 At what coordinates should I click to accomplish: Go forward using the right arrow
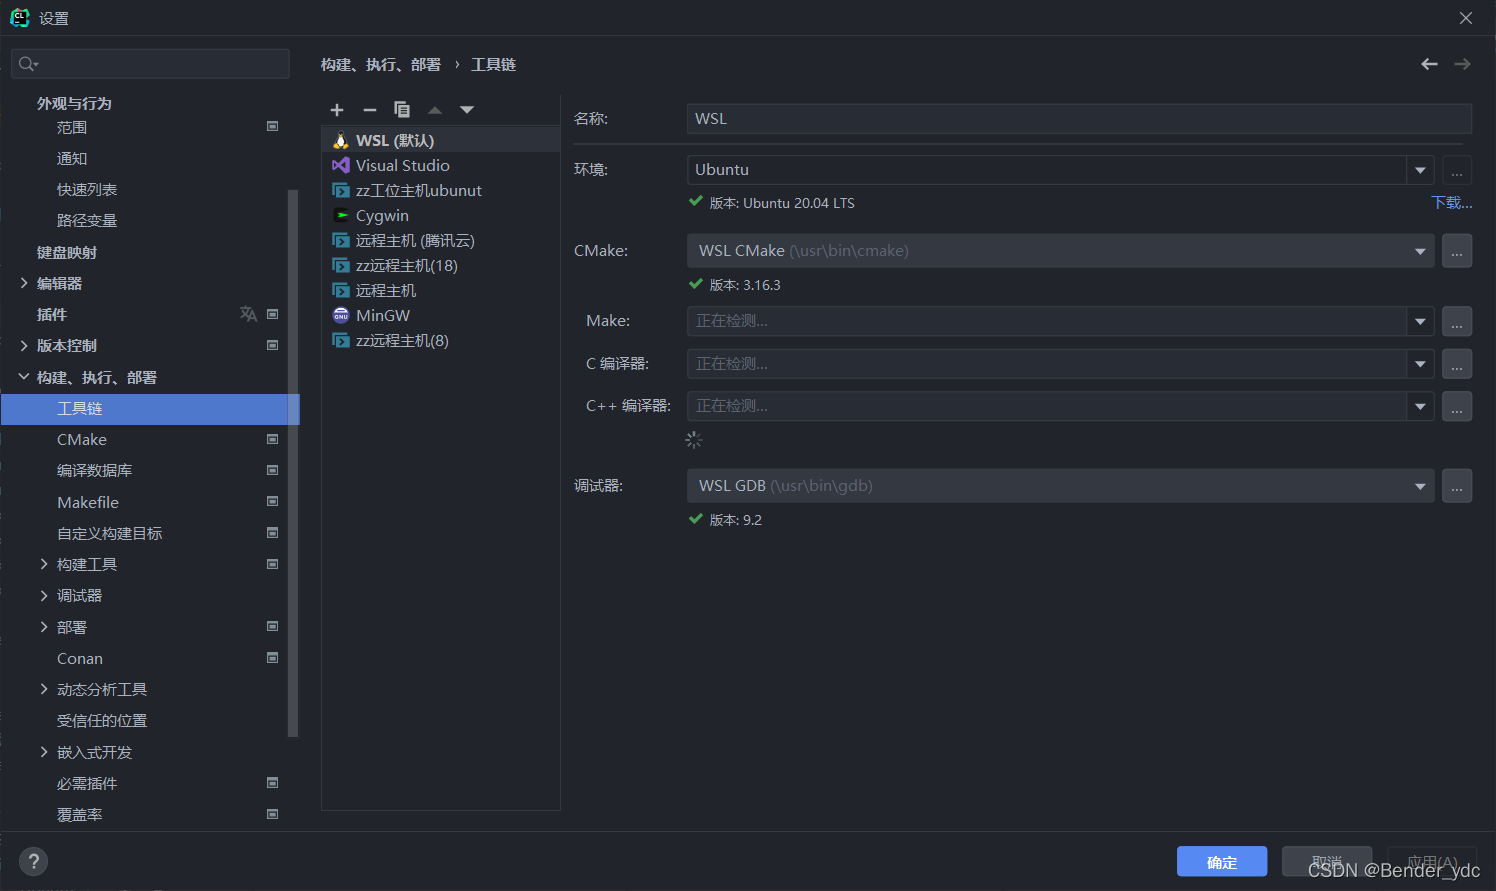point(1462,64)
